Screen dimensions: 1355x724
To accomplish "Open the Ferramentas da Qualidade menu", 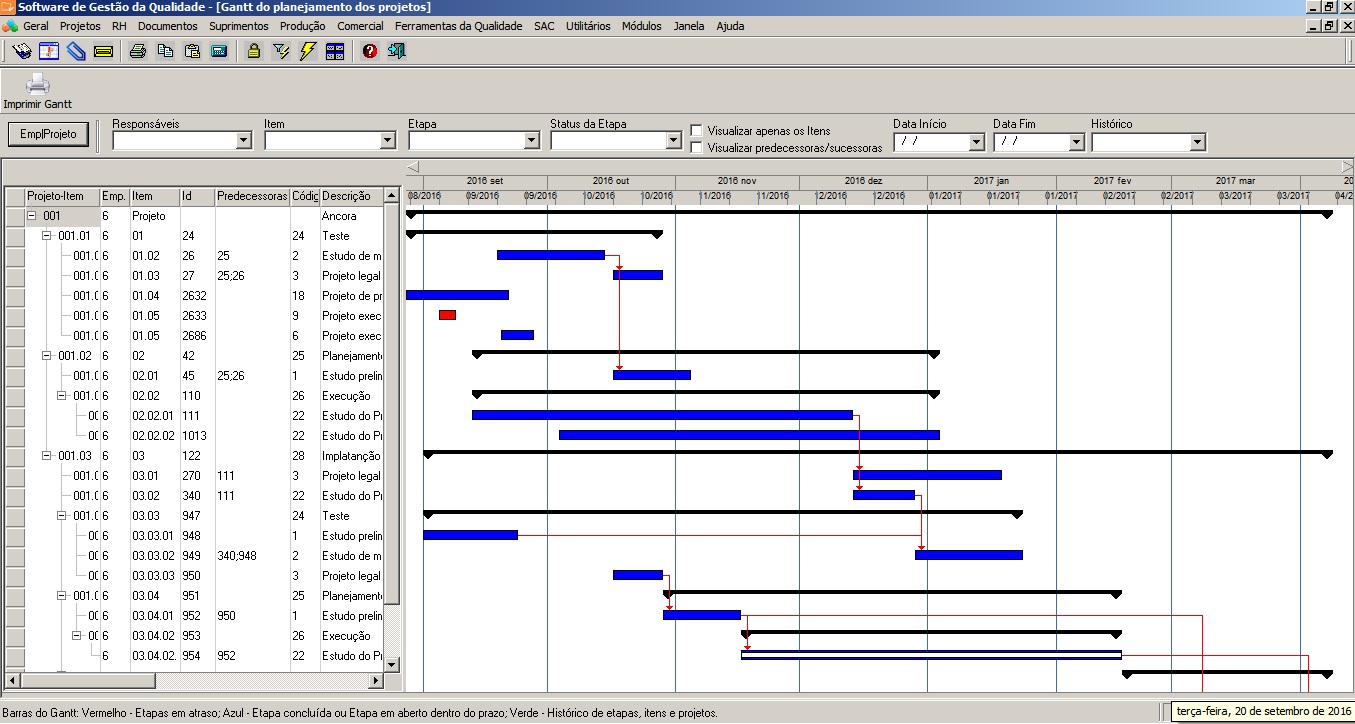I will tap(459, 26).
